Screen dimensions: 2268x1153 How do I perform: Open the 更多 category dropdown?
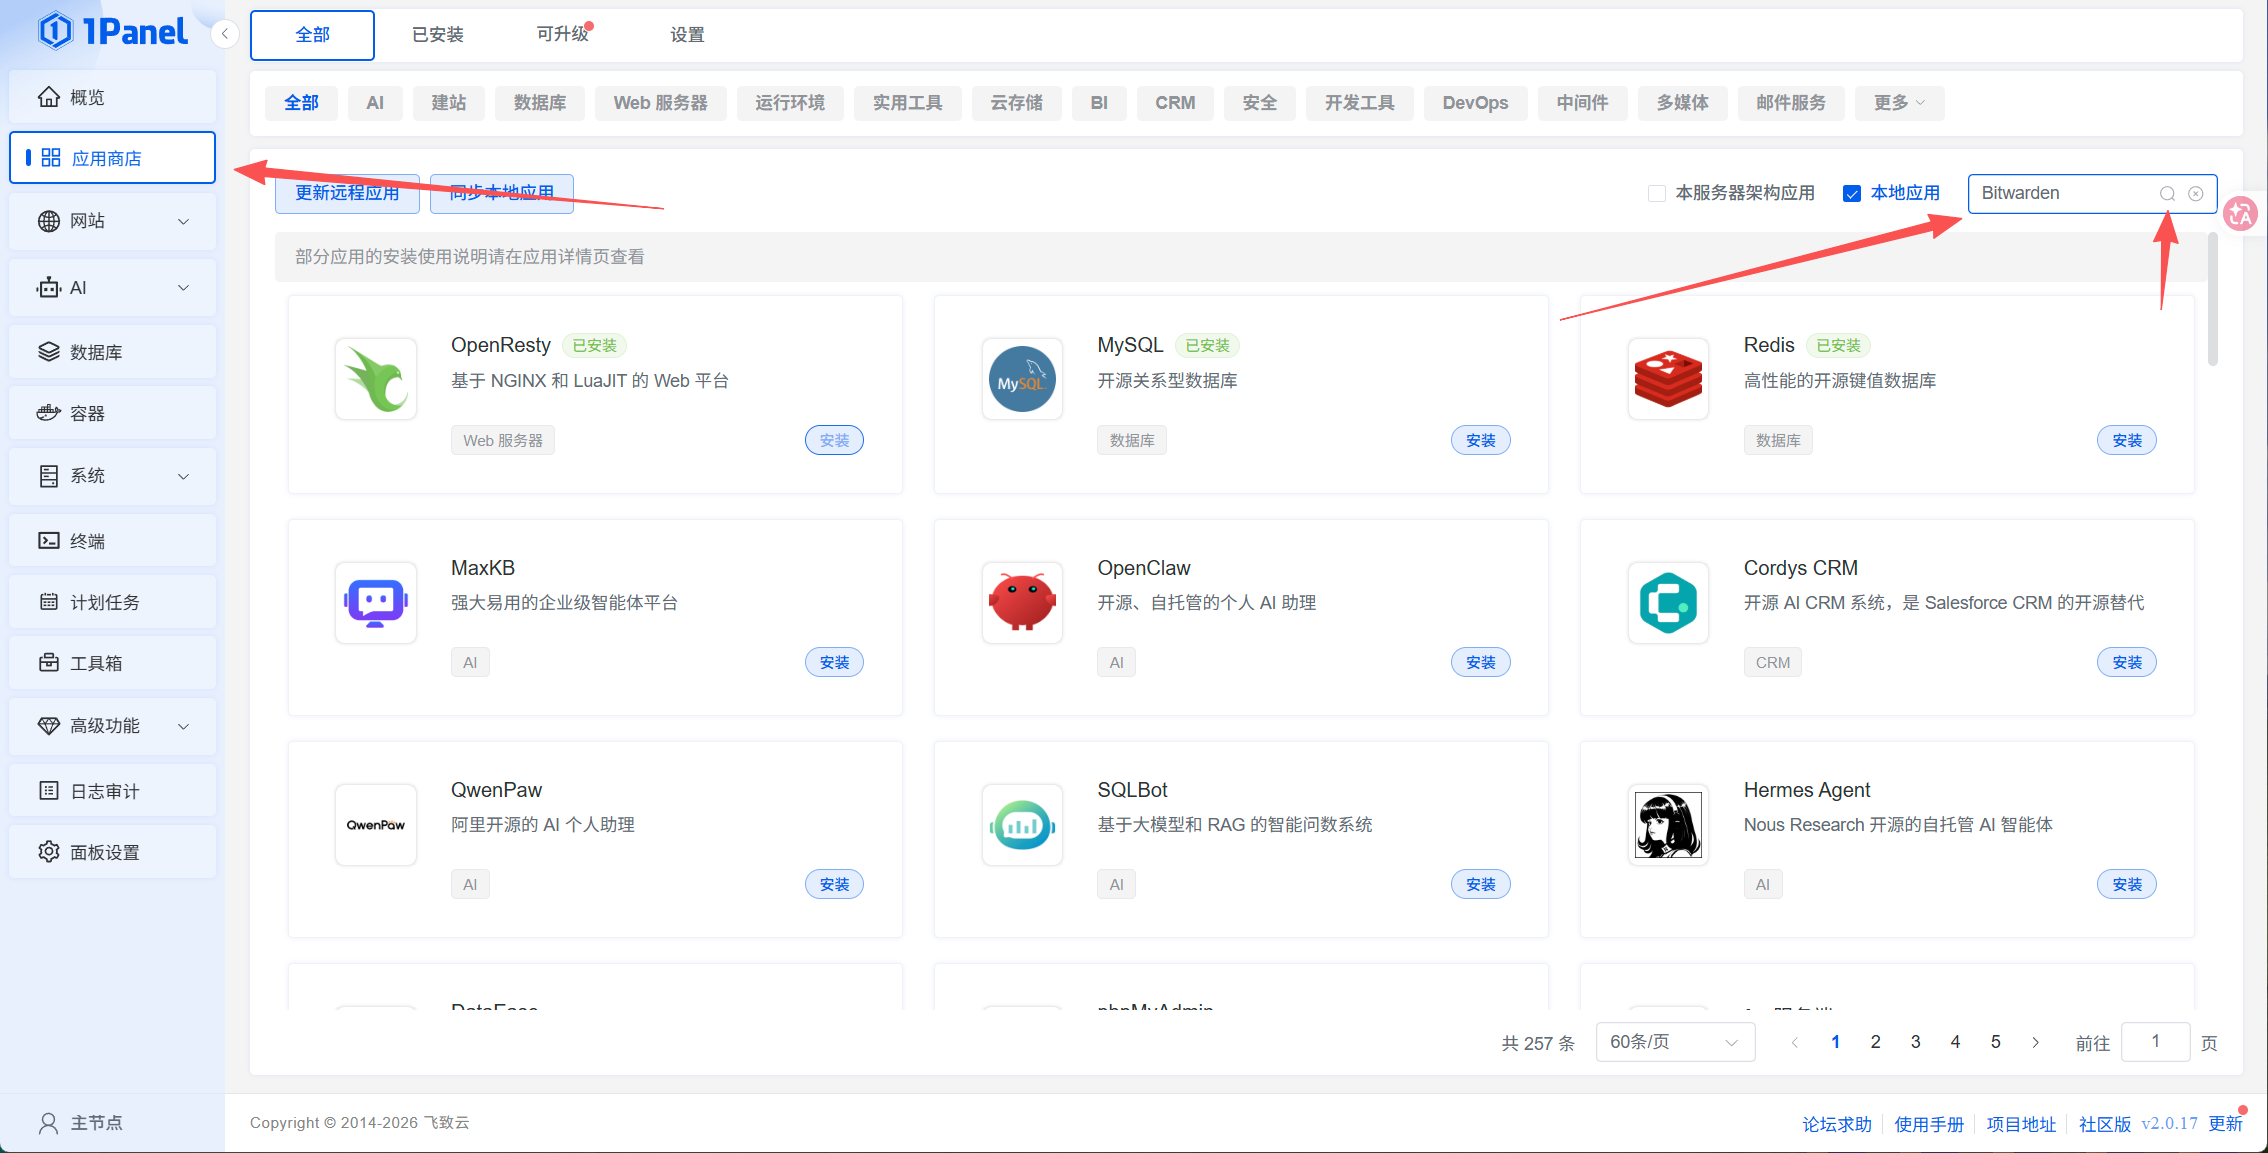[1899, 103]
